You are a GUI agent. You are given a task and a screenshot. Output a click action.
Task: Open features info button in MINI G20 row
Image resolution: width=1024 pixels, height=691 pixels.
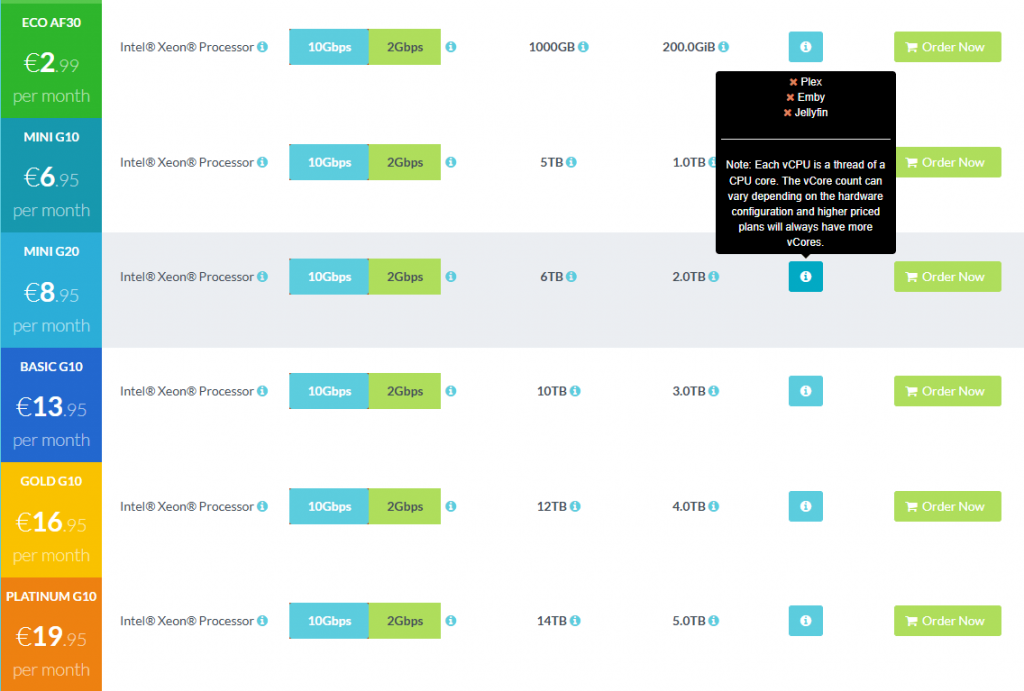tap(805, 276)
